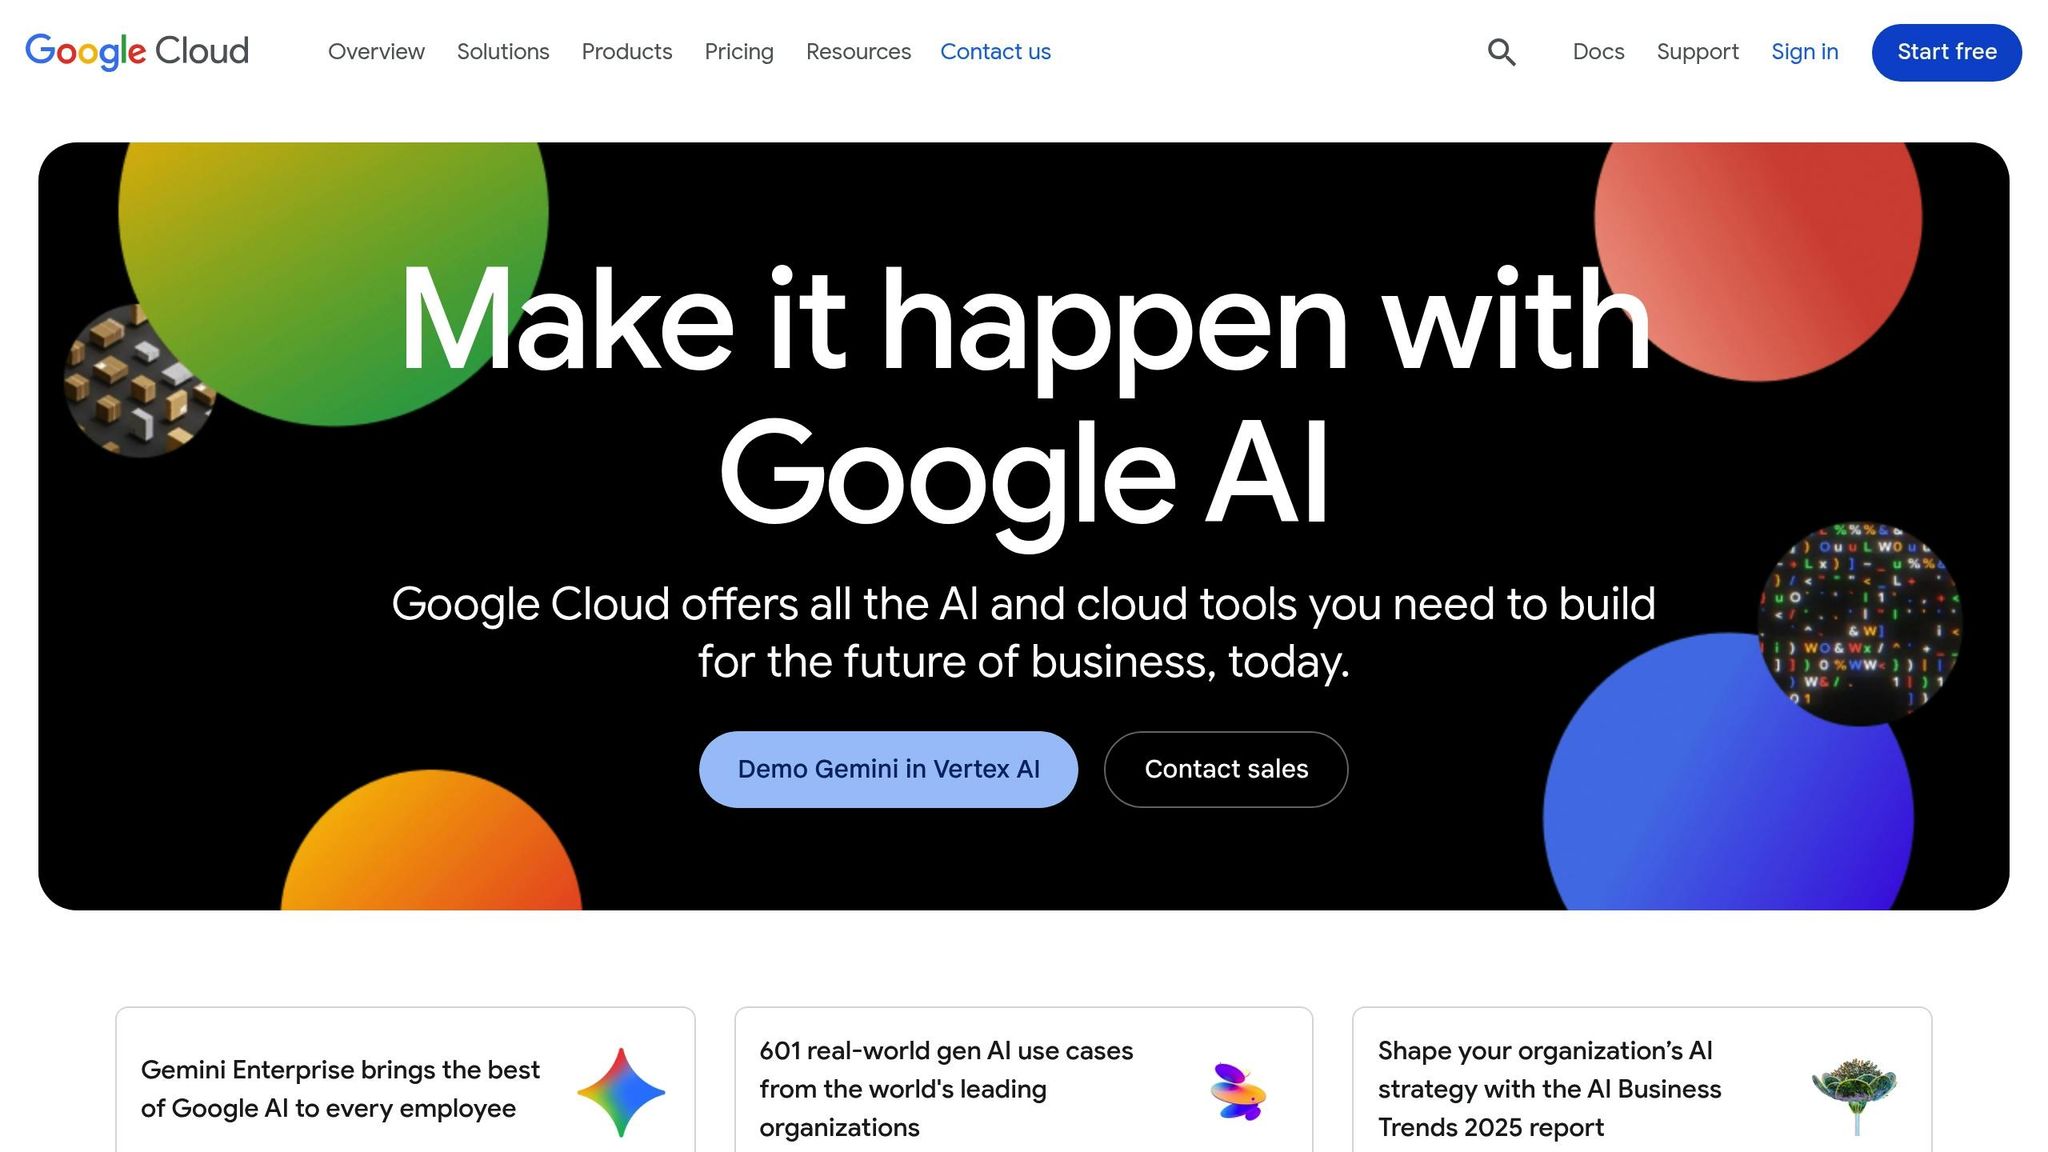Open the Docs link
Screen dimensions: 2048x1152
pyautogui.click(x=1597, y=51)
